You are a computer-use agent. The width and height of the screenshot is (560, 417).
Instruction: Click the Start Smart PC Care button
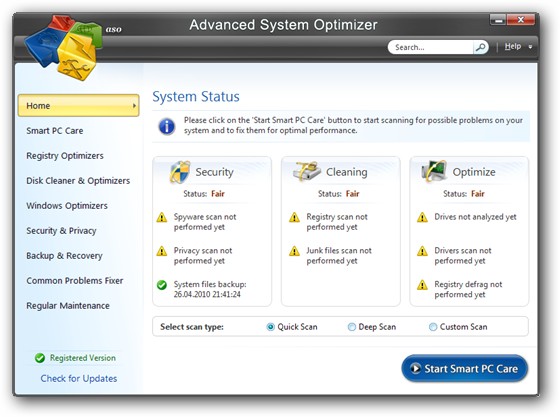tap(465, 368)
